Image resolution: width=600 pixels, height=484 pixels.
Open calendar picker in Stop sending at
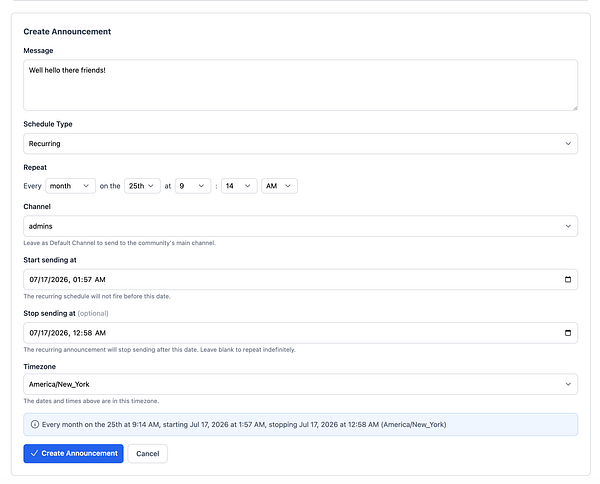[x=568, y=333]
